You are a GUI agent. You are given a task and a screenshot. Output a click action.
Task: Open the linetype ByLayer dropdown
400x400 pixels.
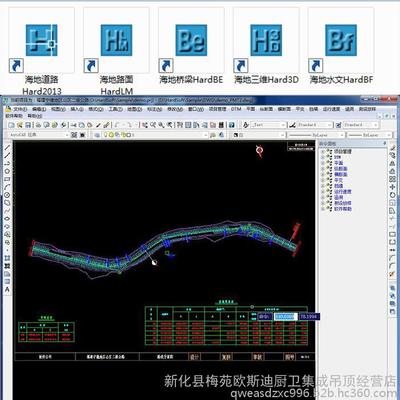pos(316,135)
